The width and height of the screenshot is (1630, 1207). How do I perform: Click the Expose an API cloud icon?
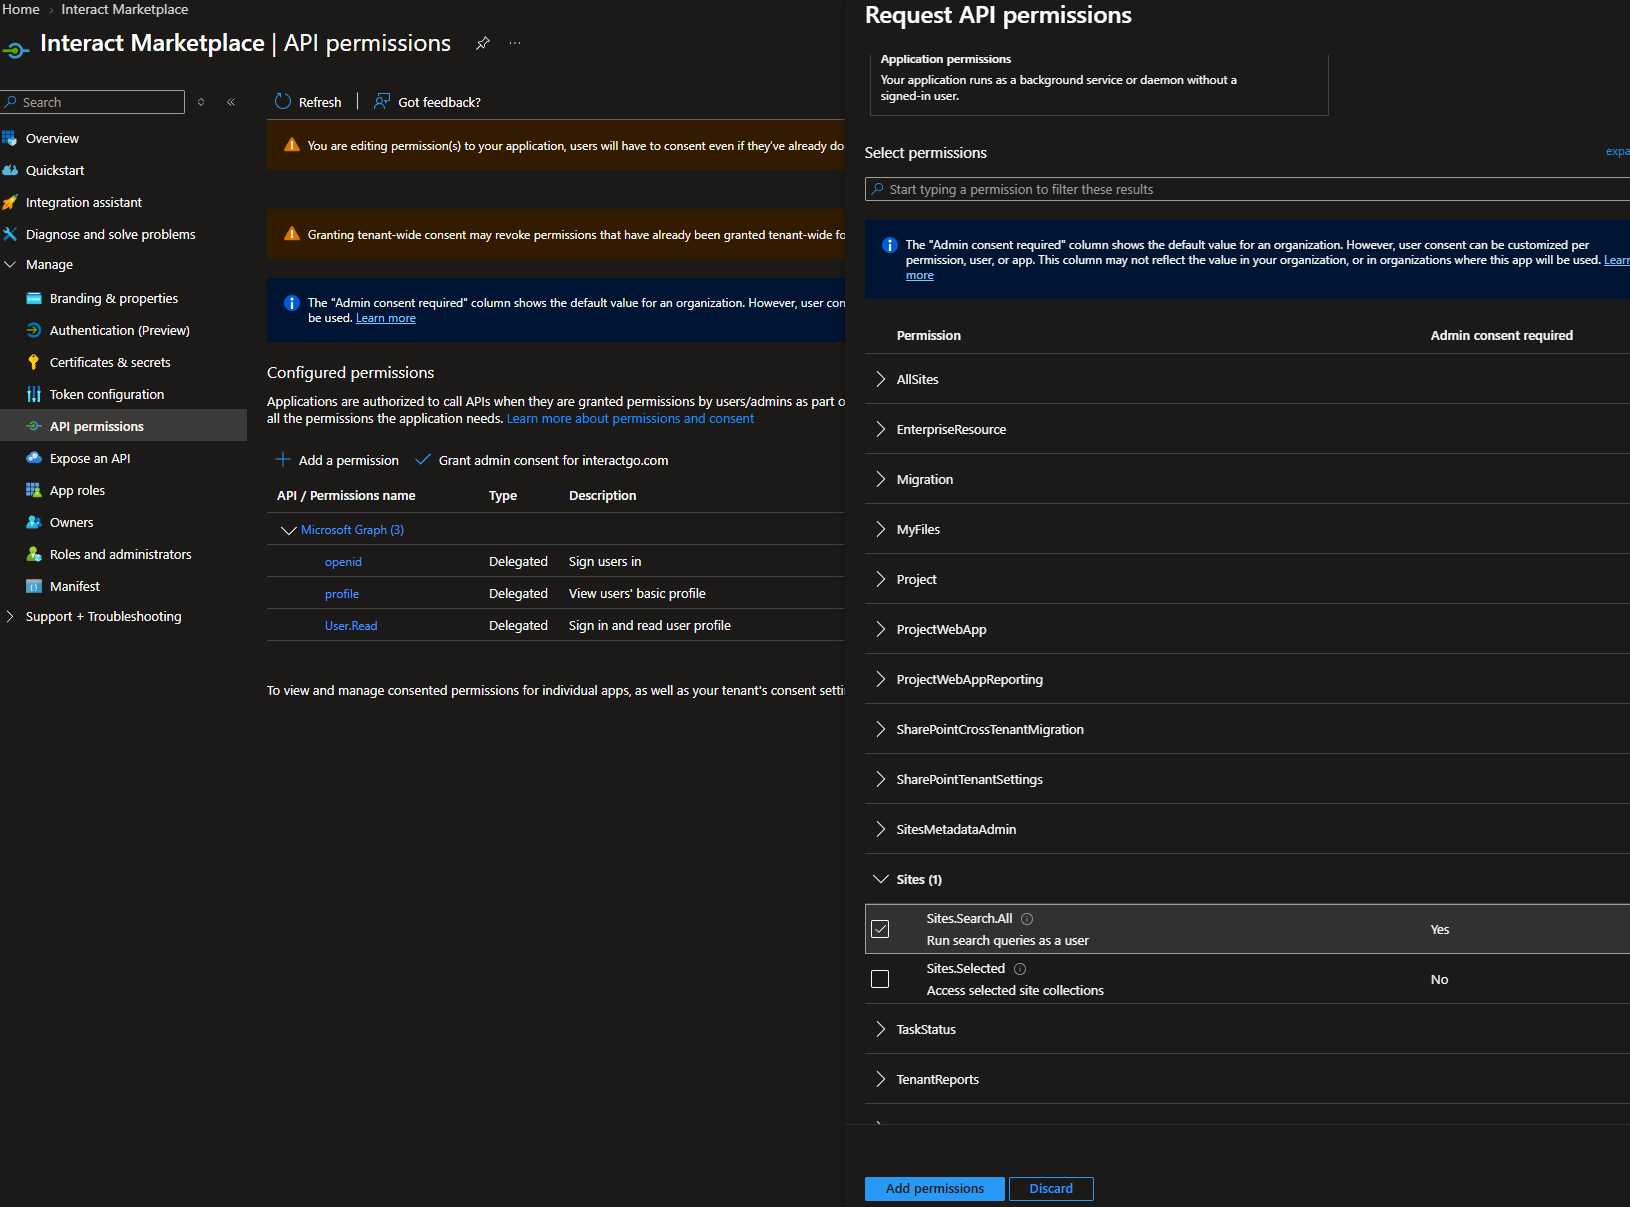click(x=34, y=458)
